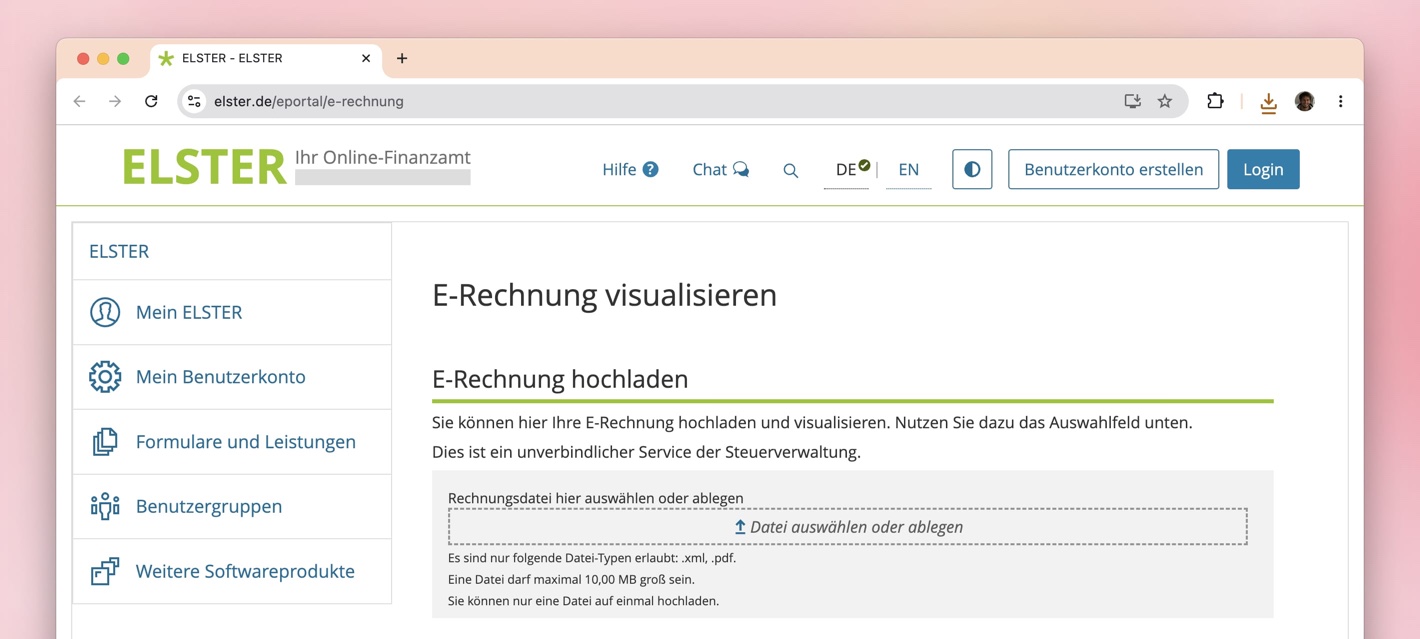The width and height of the screenshot is (1420, 639).
Task: Click the Login button
Action: [x=1263, y=169]
